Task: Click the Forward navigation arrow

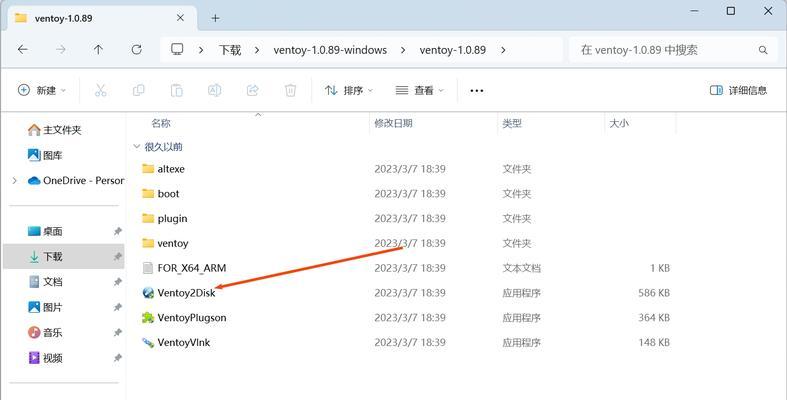Action: (x=61, y=49)
